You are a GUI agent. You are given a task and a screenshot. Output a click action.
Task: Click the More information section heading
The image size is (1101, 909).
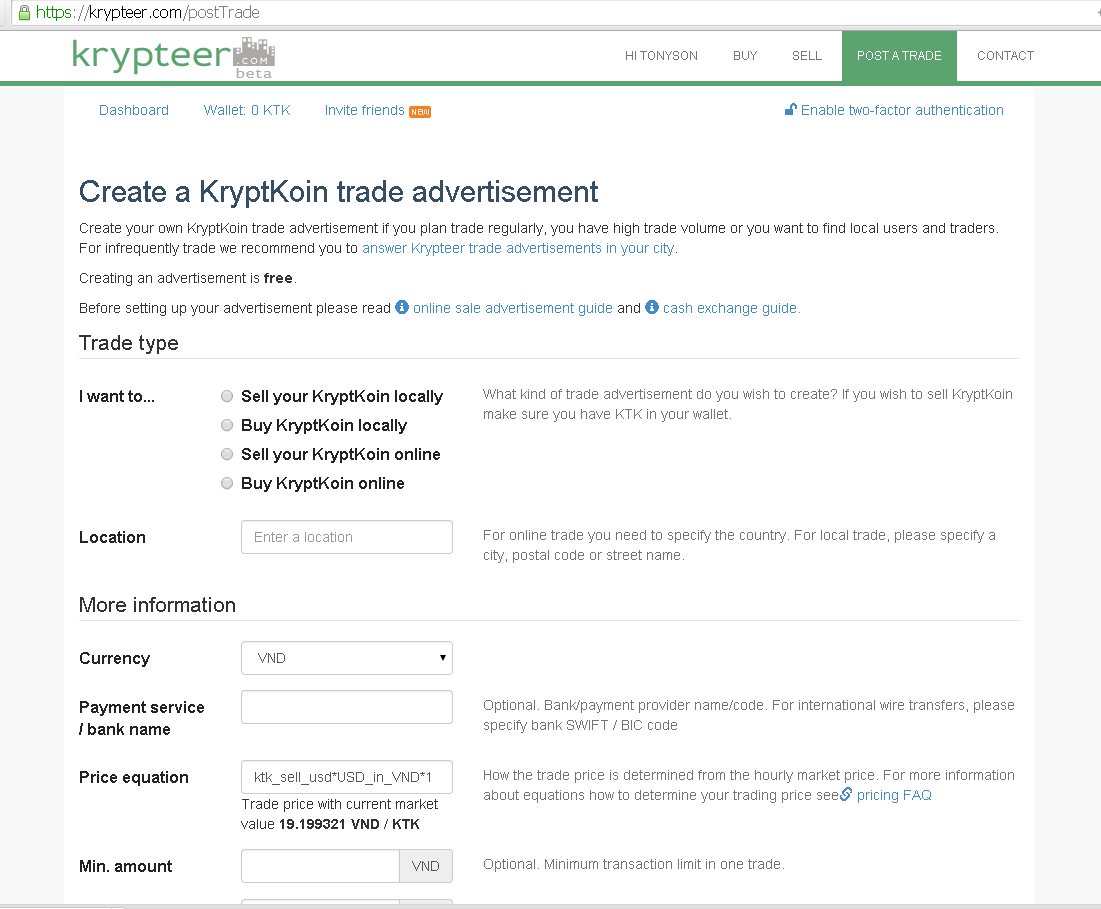157,605
